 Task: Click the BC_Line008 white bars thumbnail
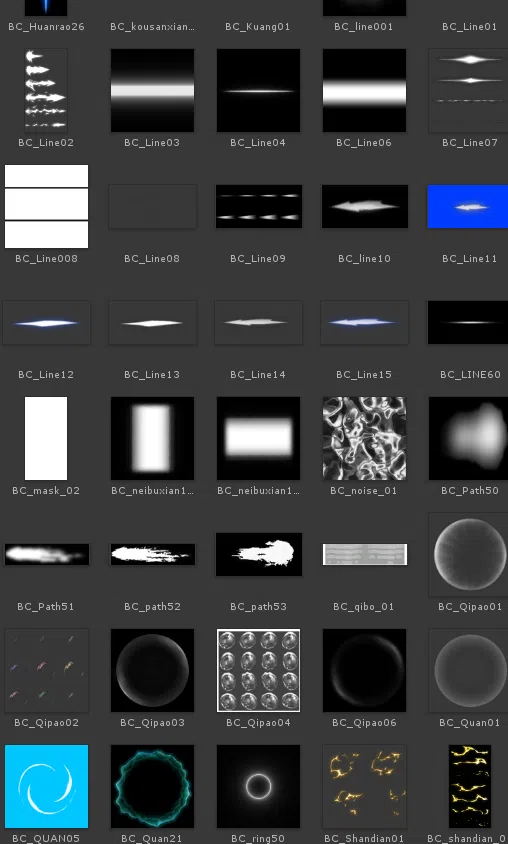[x=46, y=206]
